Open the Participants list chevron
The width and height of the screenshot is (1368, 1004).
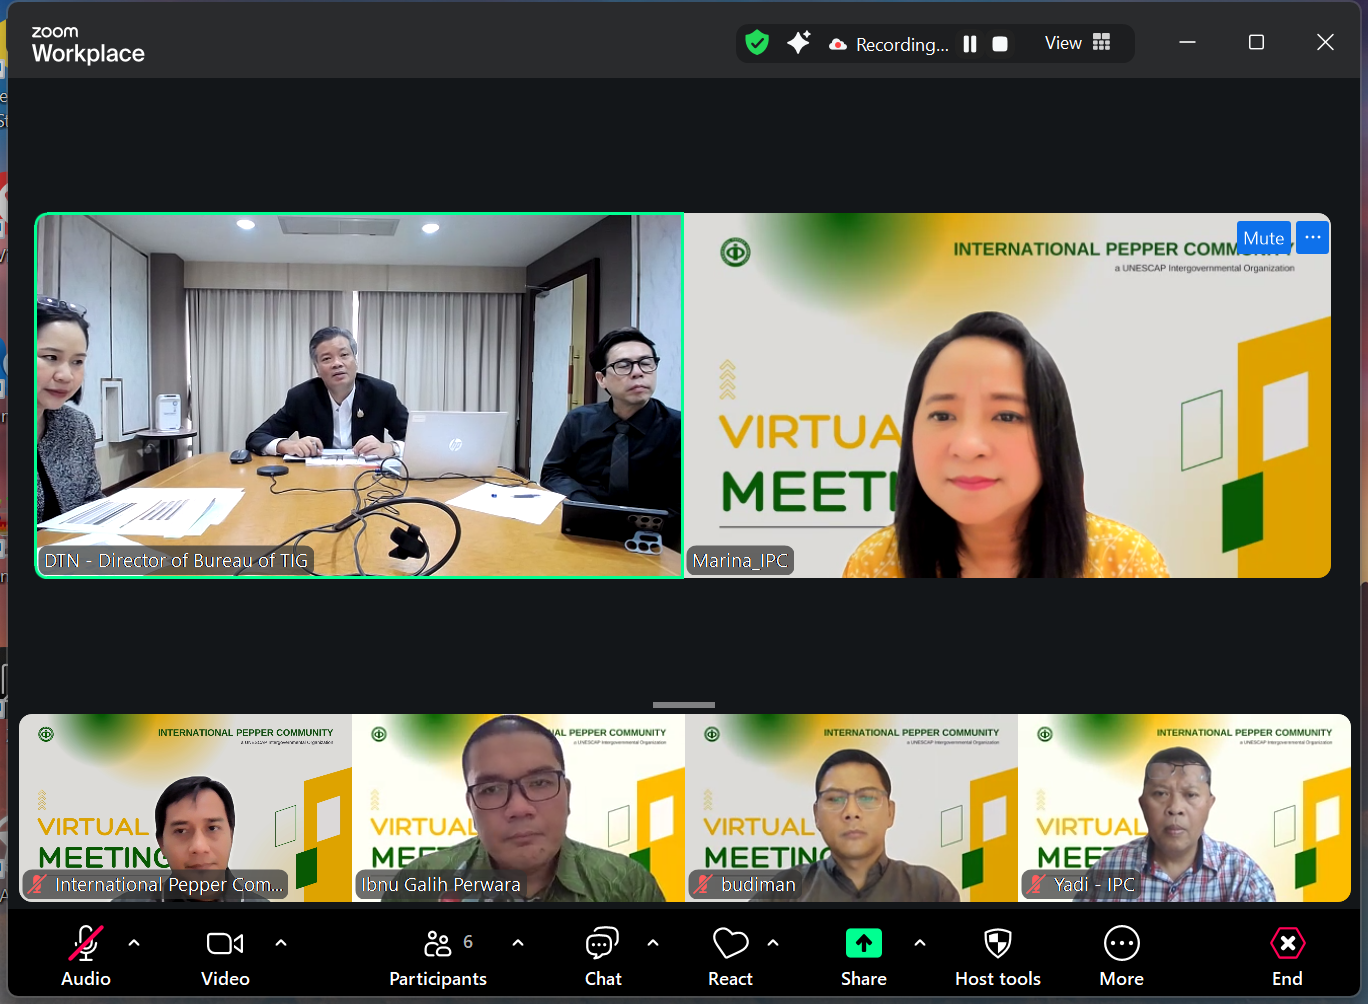click(x=518, y=943)
